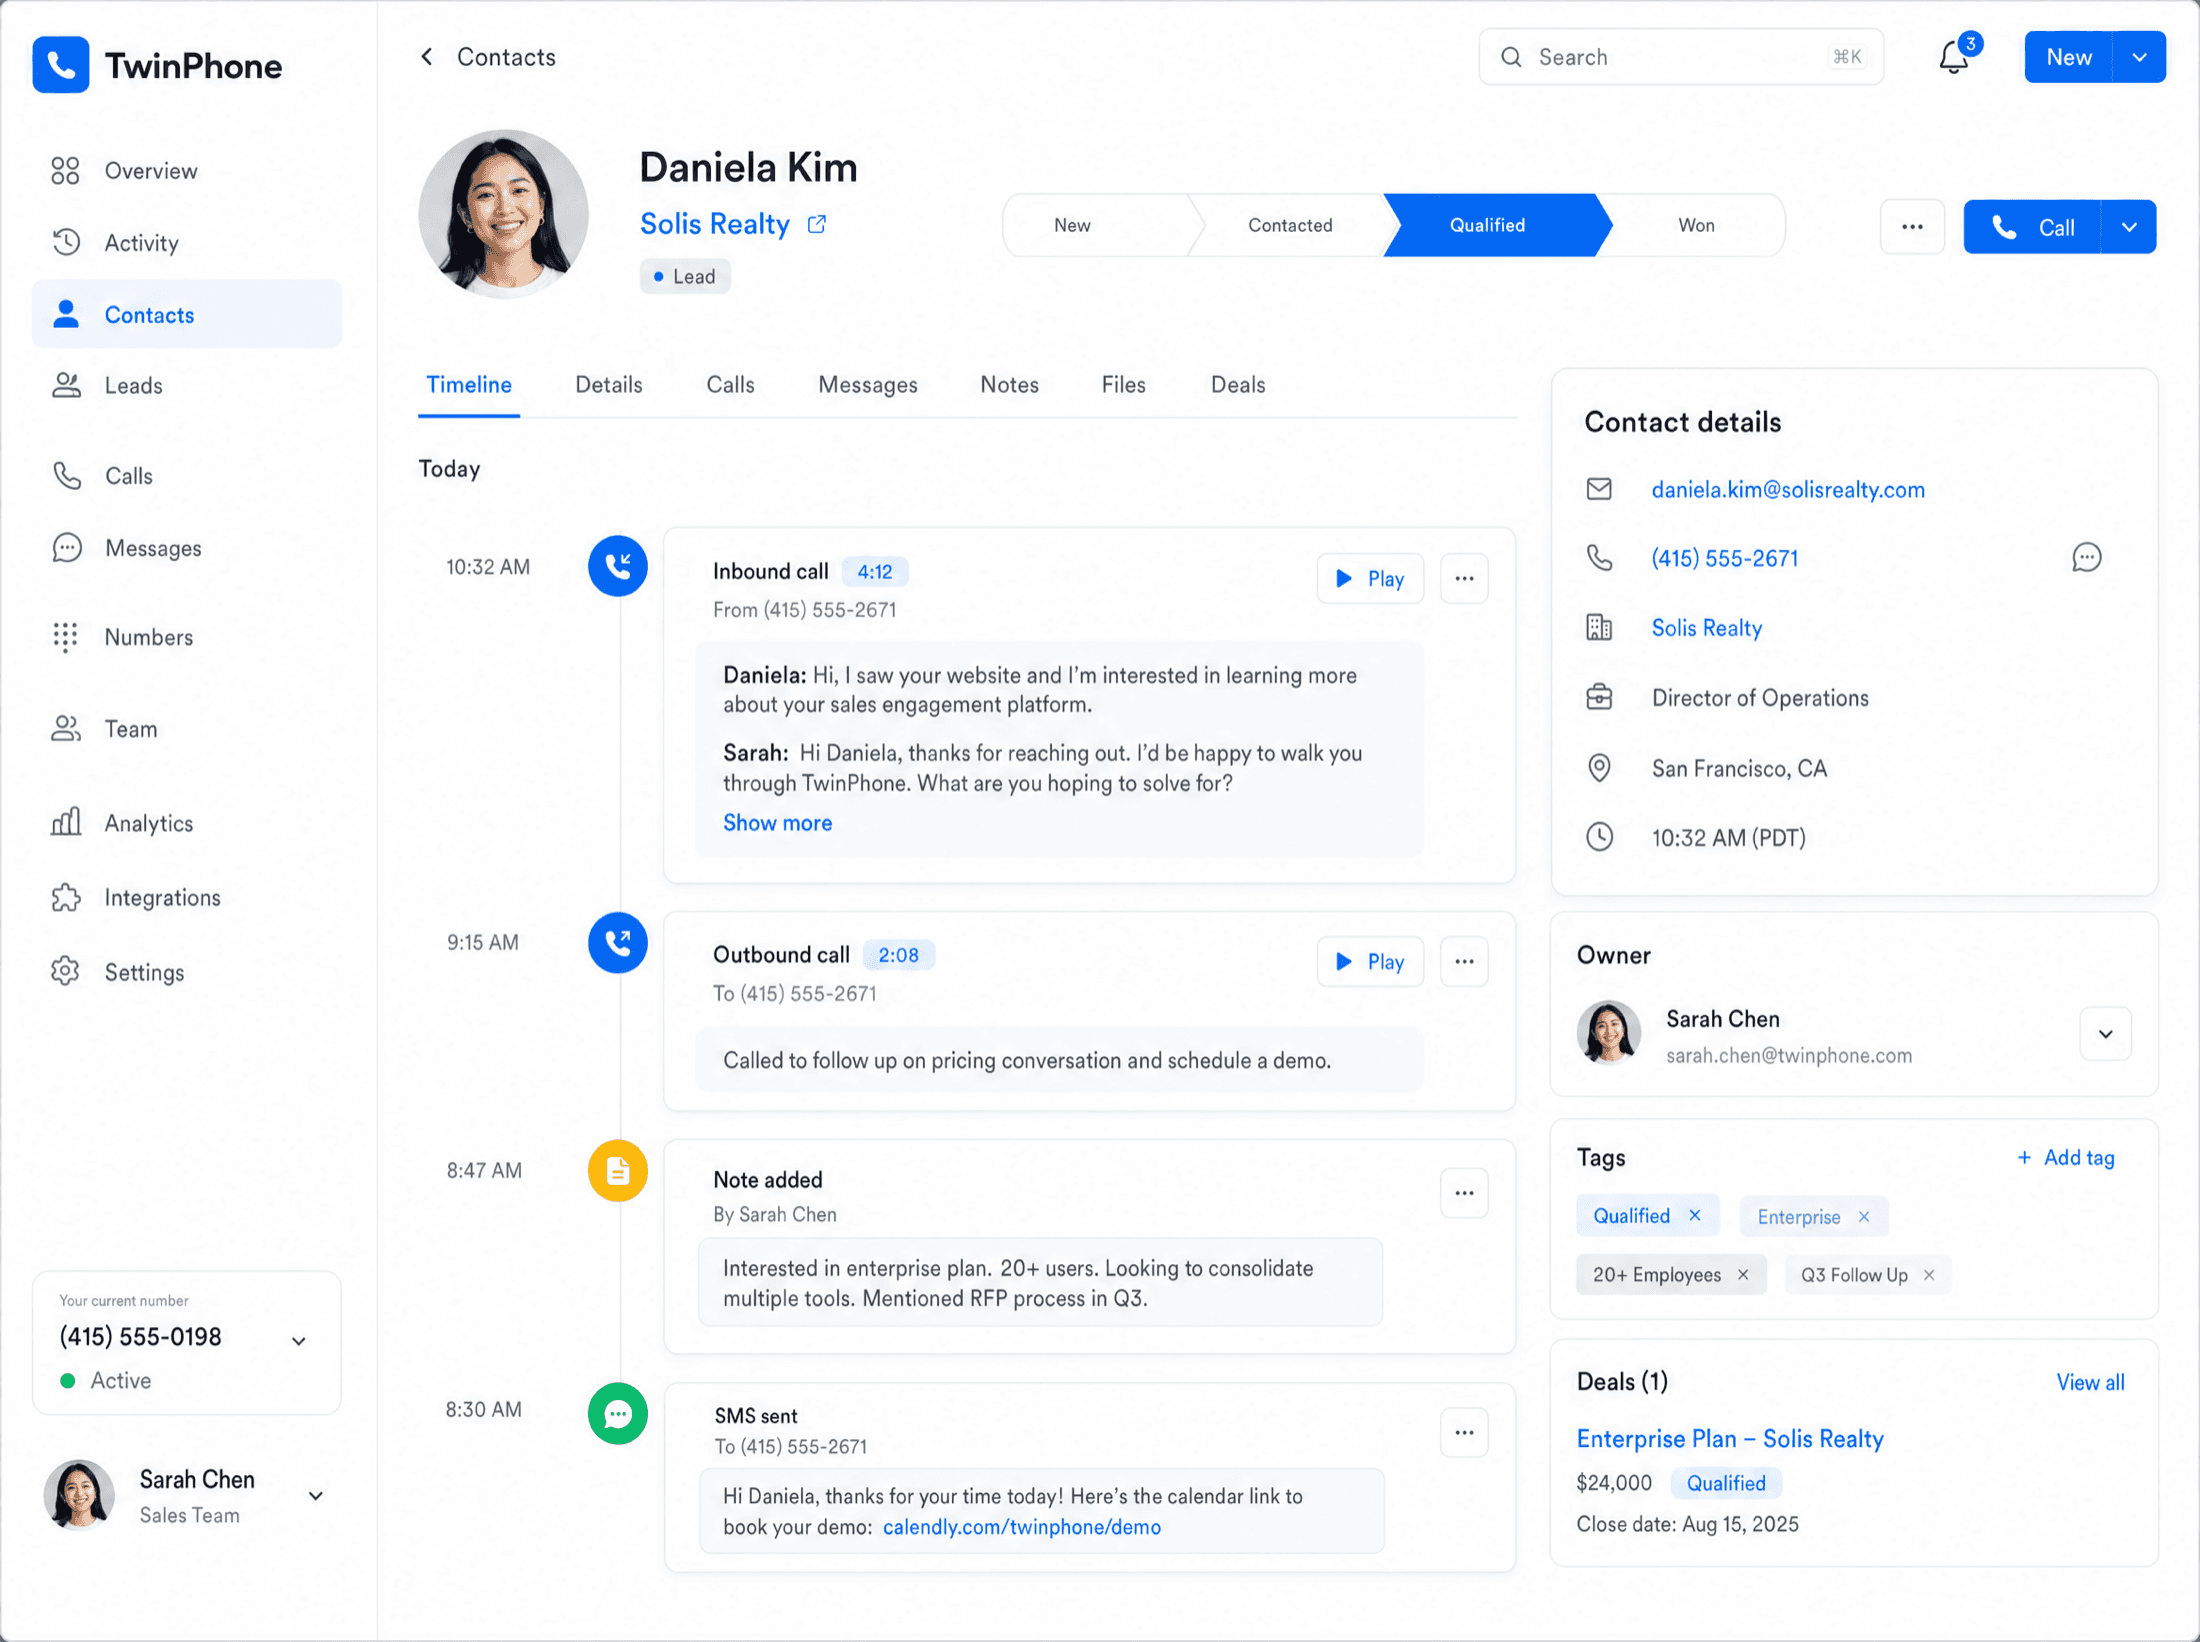Image resolution: width=2200 pixels, height=1642 pixels.
Task: Click the green SMS timeline icon
Action: 618,1414
